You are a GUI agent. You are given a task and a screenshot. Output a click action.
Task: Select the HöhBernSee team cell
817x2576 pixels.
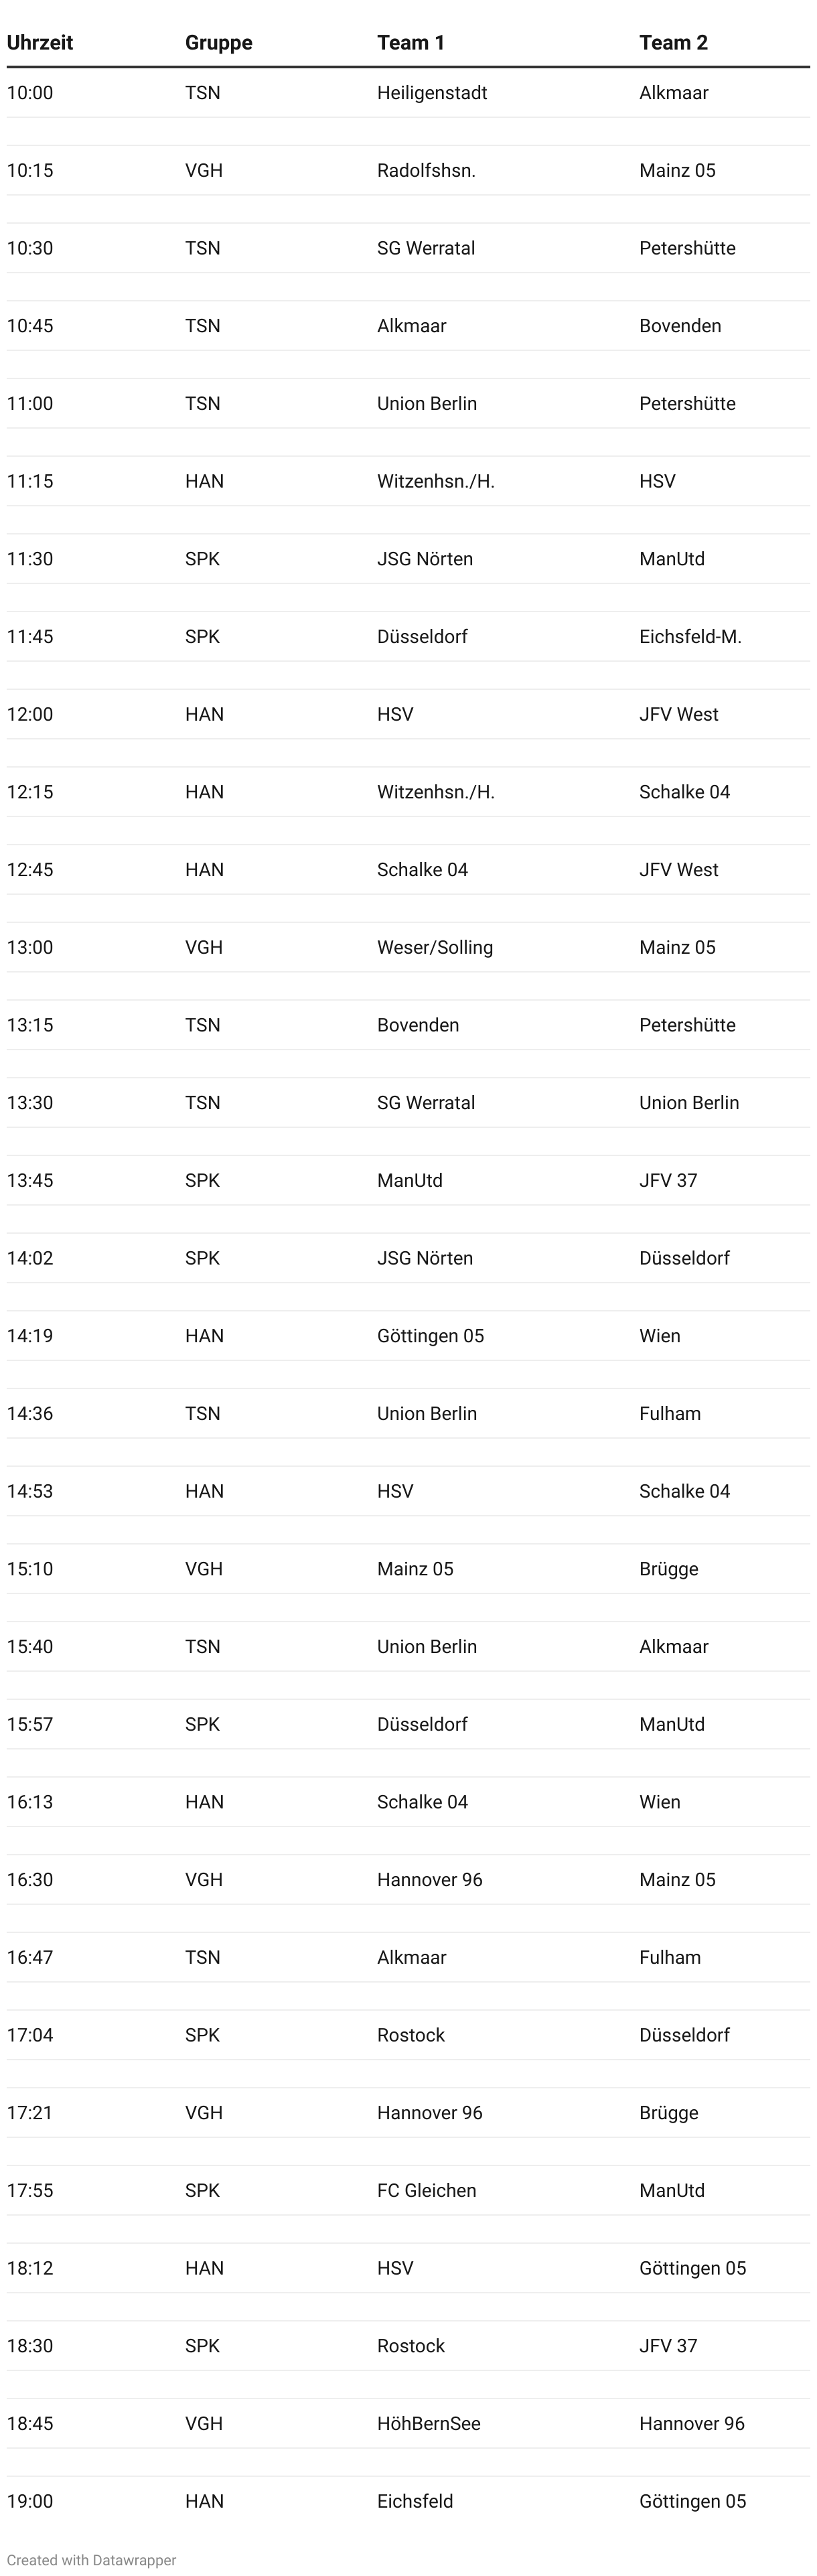[429, 2424]
